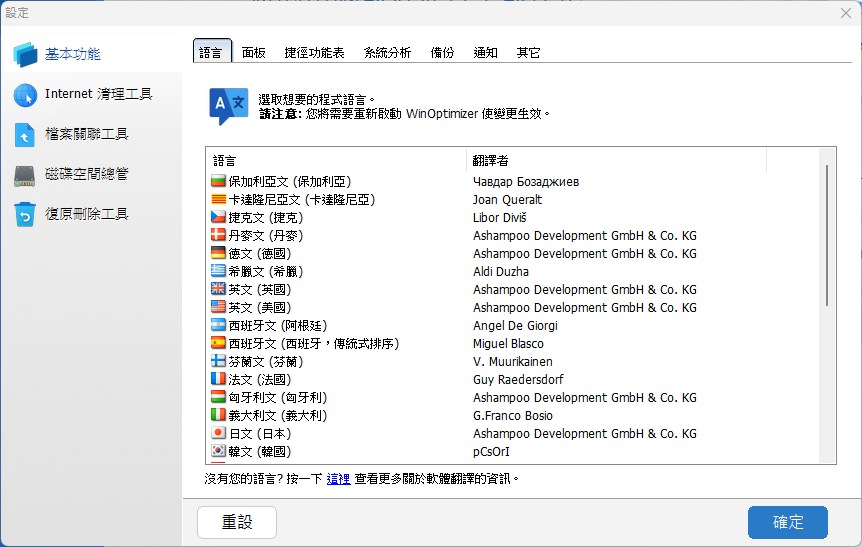Open the 復原刪除工具 recycle icon
The width and height of the screenshot is (862, 547).
click(25, 214)
